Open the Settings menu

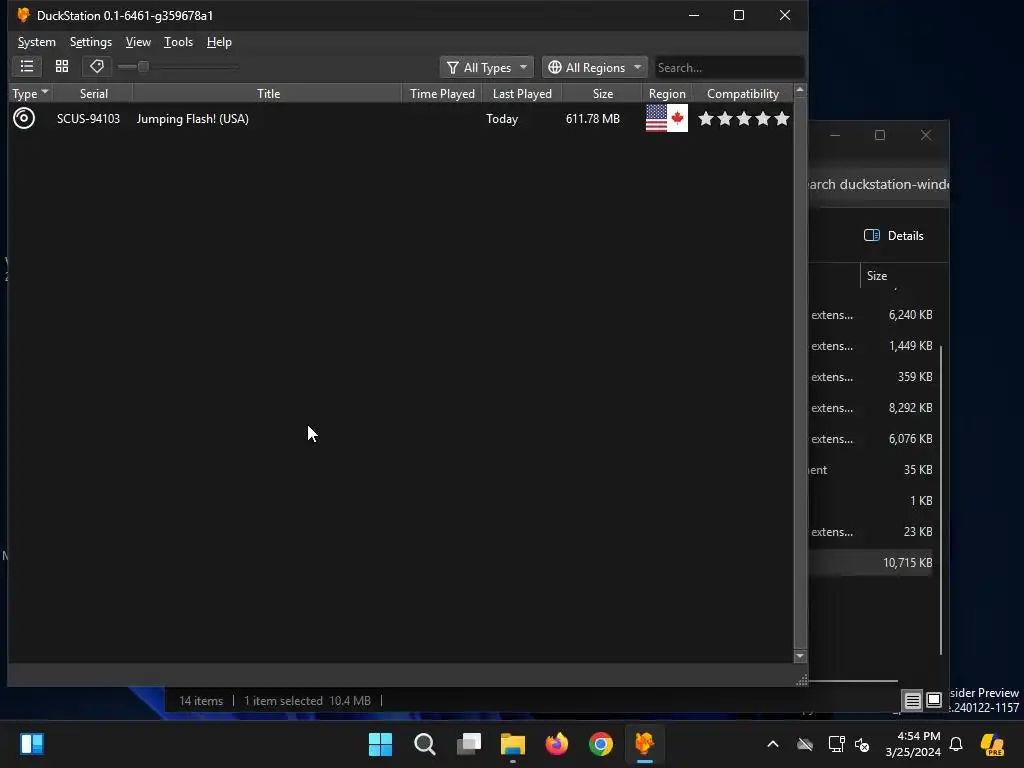coord(91,42)
